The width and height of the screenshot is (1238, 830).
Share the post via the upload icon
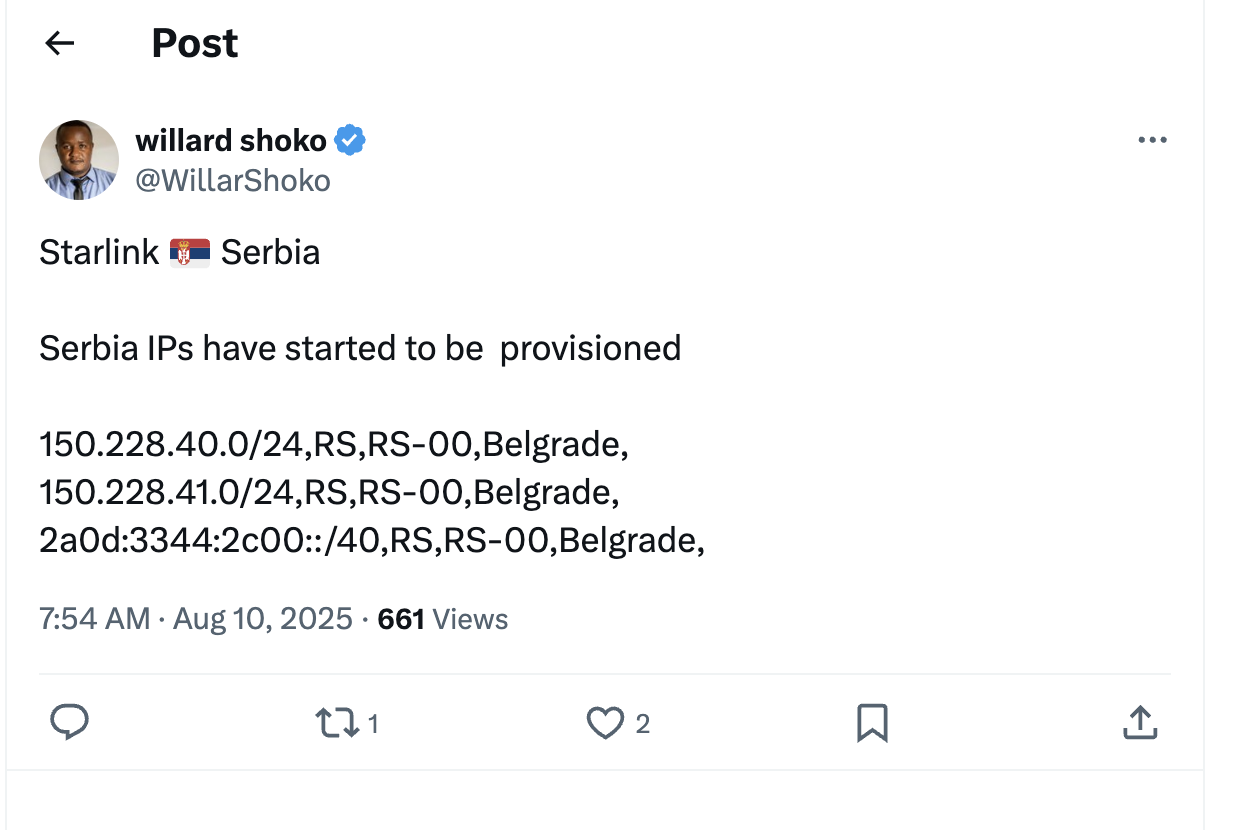point(1139,721)
